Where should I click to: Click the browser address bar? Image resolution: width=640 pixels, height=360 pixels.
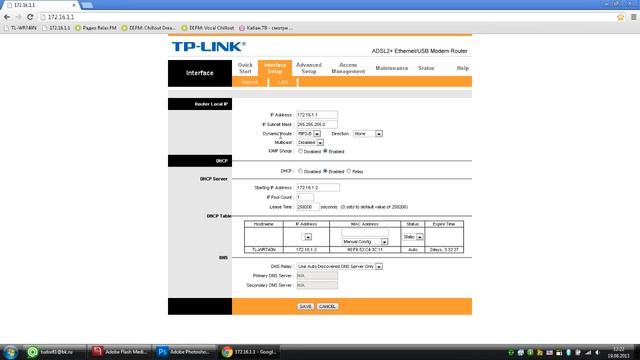327,17
